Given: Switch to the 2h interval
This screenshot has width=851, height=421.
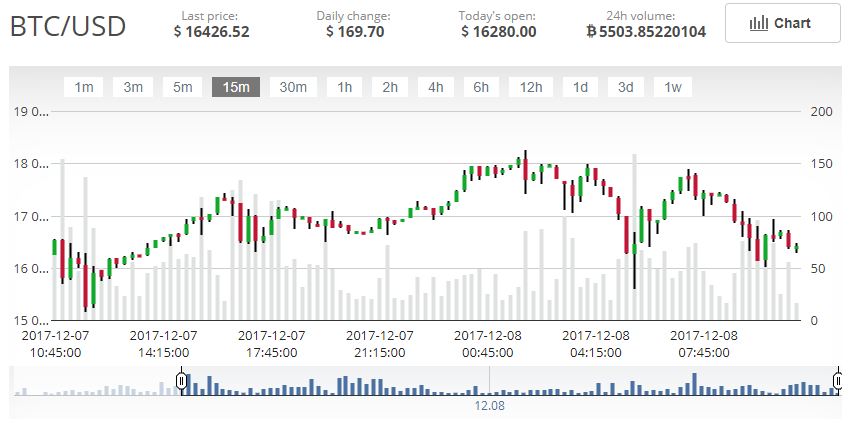Looking at the screenshot, I should coord(390,87).
